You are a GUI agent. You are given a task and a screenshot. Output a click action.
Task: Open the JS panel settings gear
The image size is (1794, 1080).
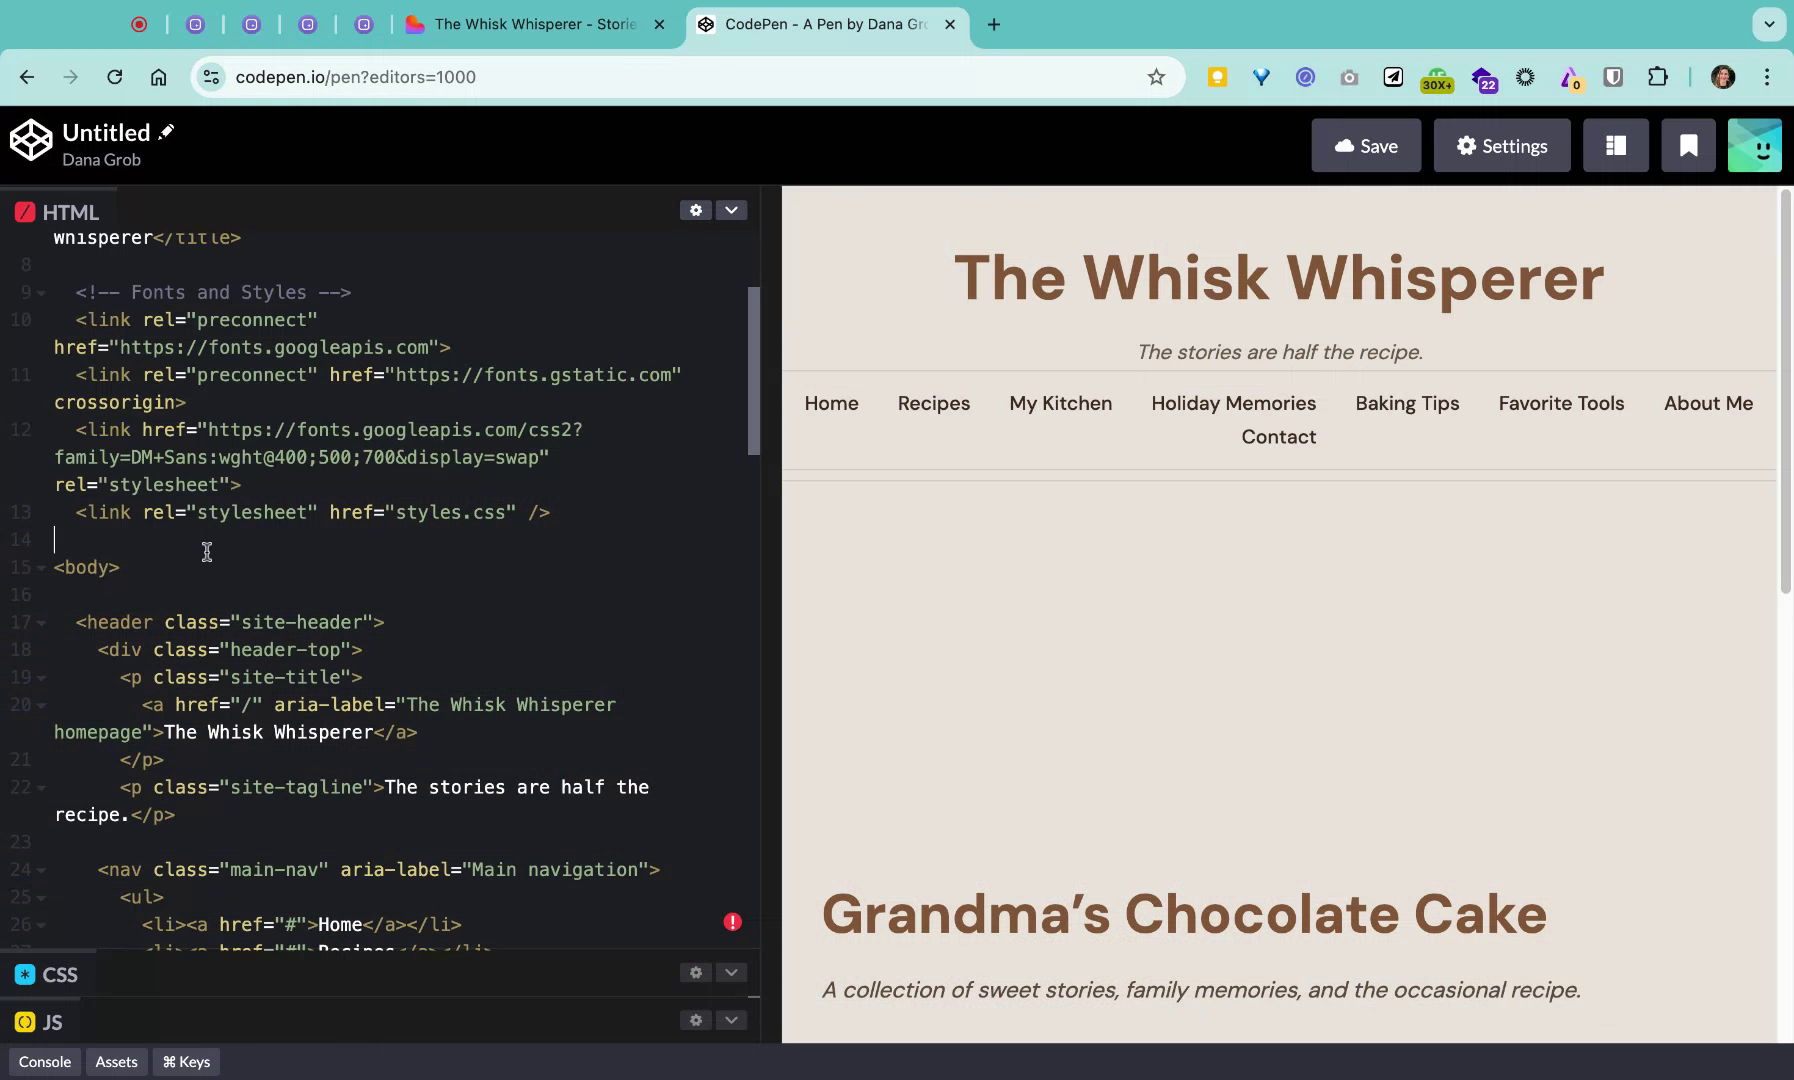695,1020
